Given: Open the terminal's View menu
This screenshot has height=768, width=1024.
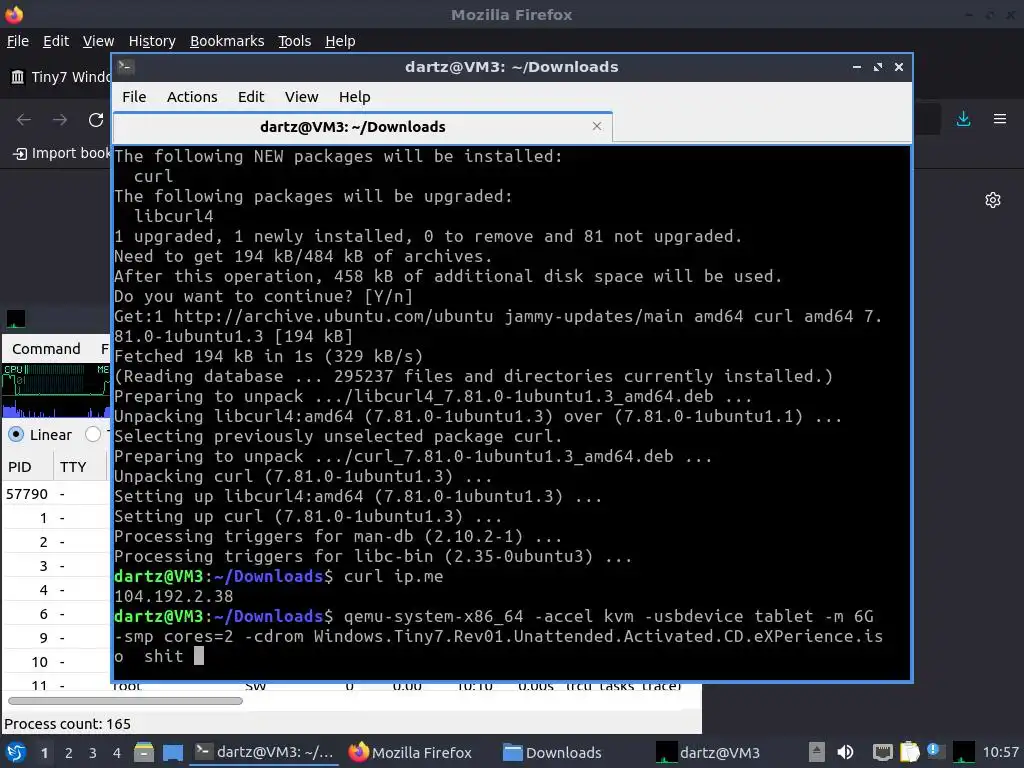Looking at the screenshot, I should [x=301, y=97].
